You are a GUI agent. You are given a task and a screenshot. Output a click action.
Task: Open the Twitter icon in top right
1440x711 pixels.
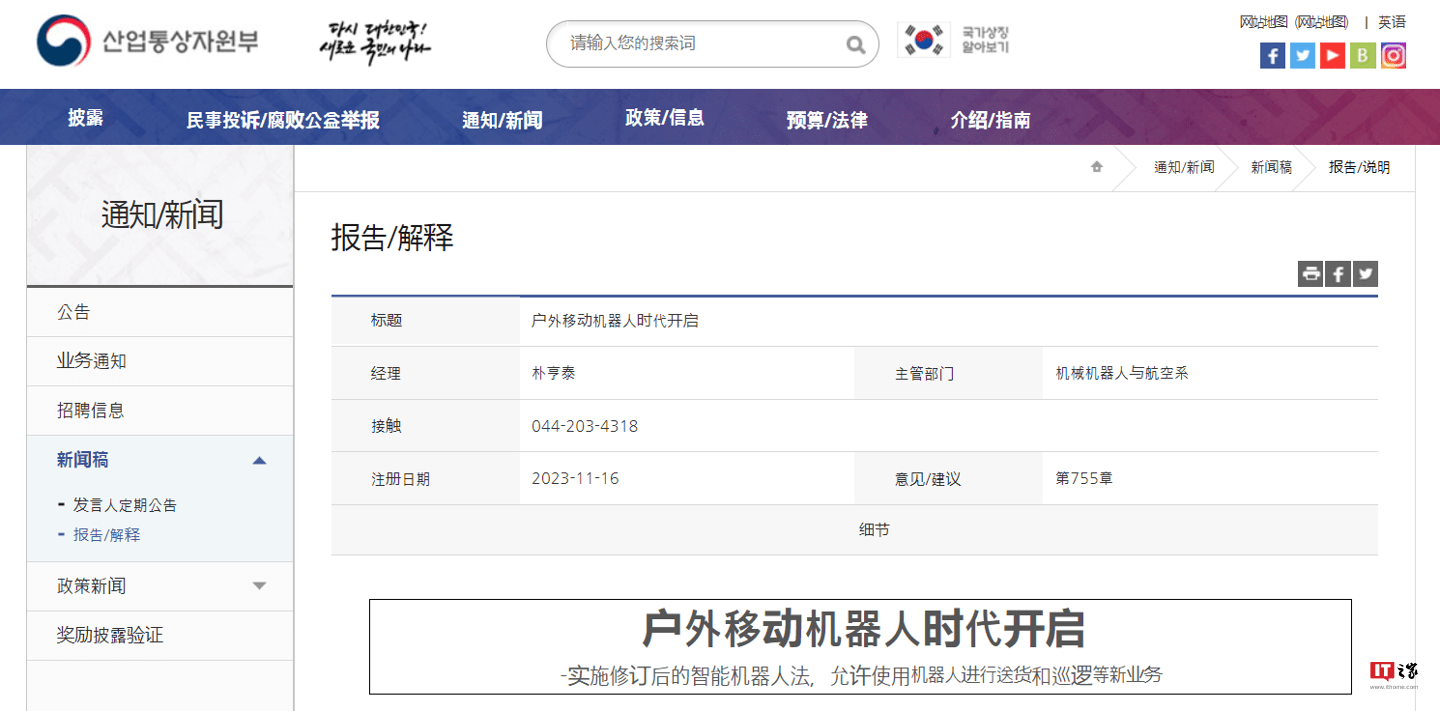1302,55
